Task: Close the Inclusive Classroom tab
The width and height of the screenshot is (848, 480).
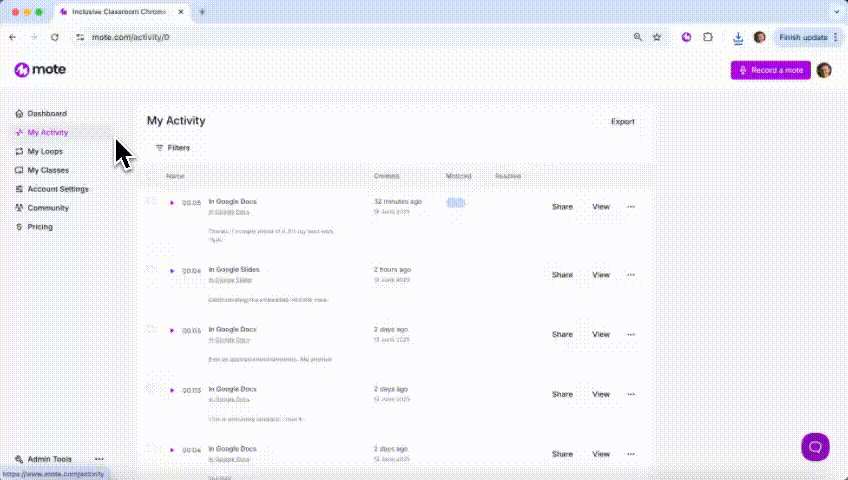Action: (181, 11)
